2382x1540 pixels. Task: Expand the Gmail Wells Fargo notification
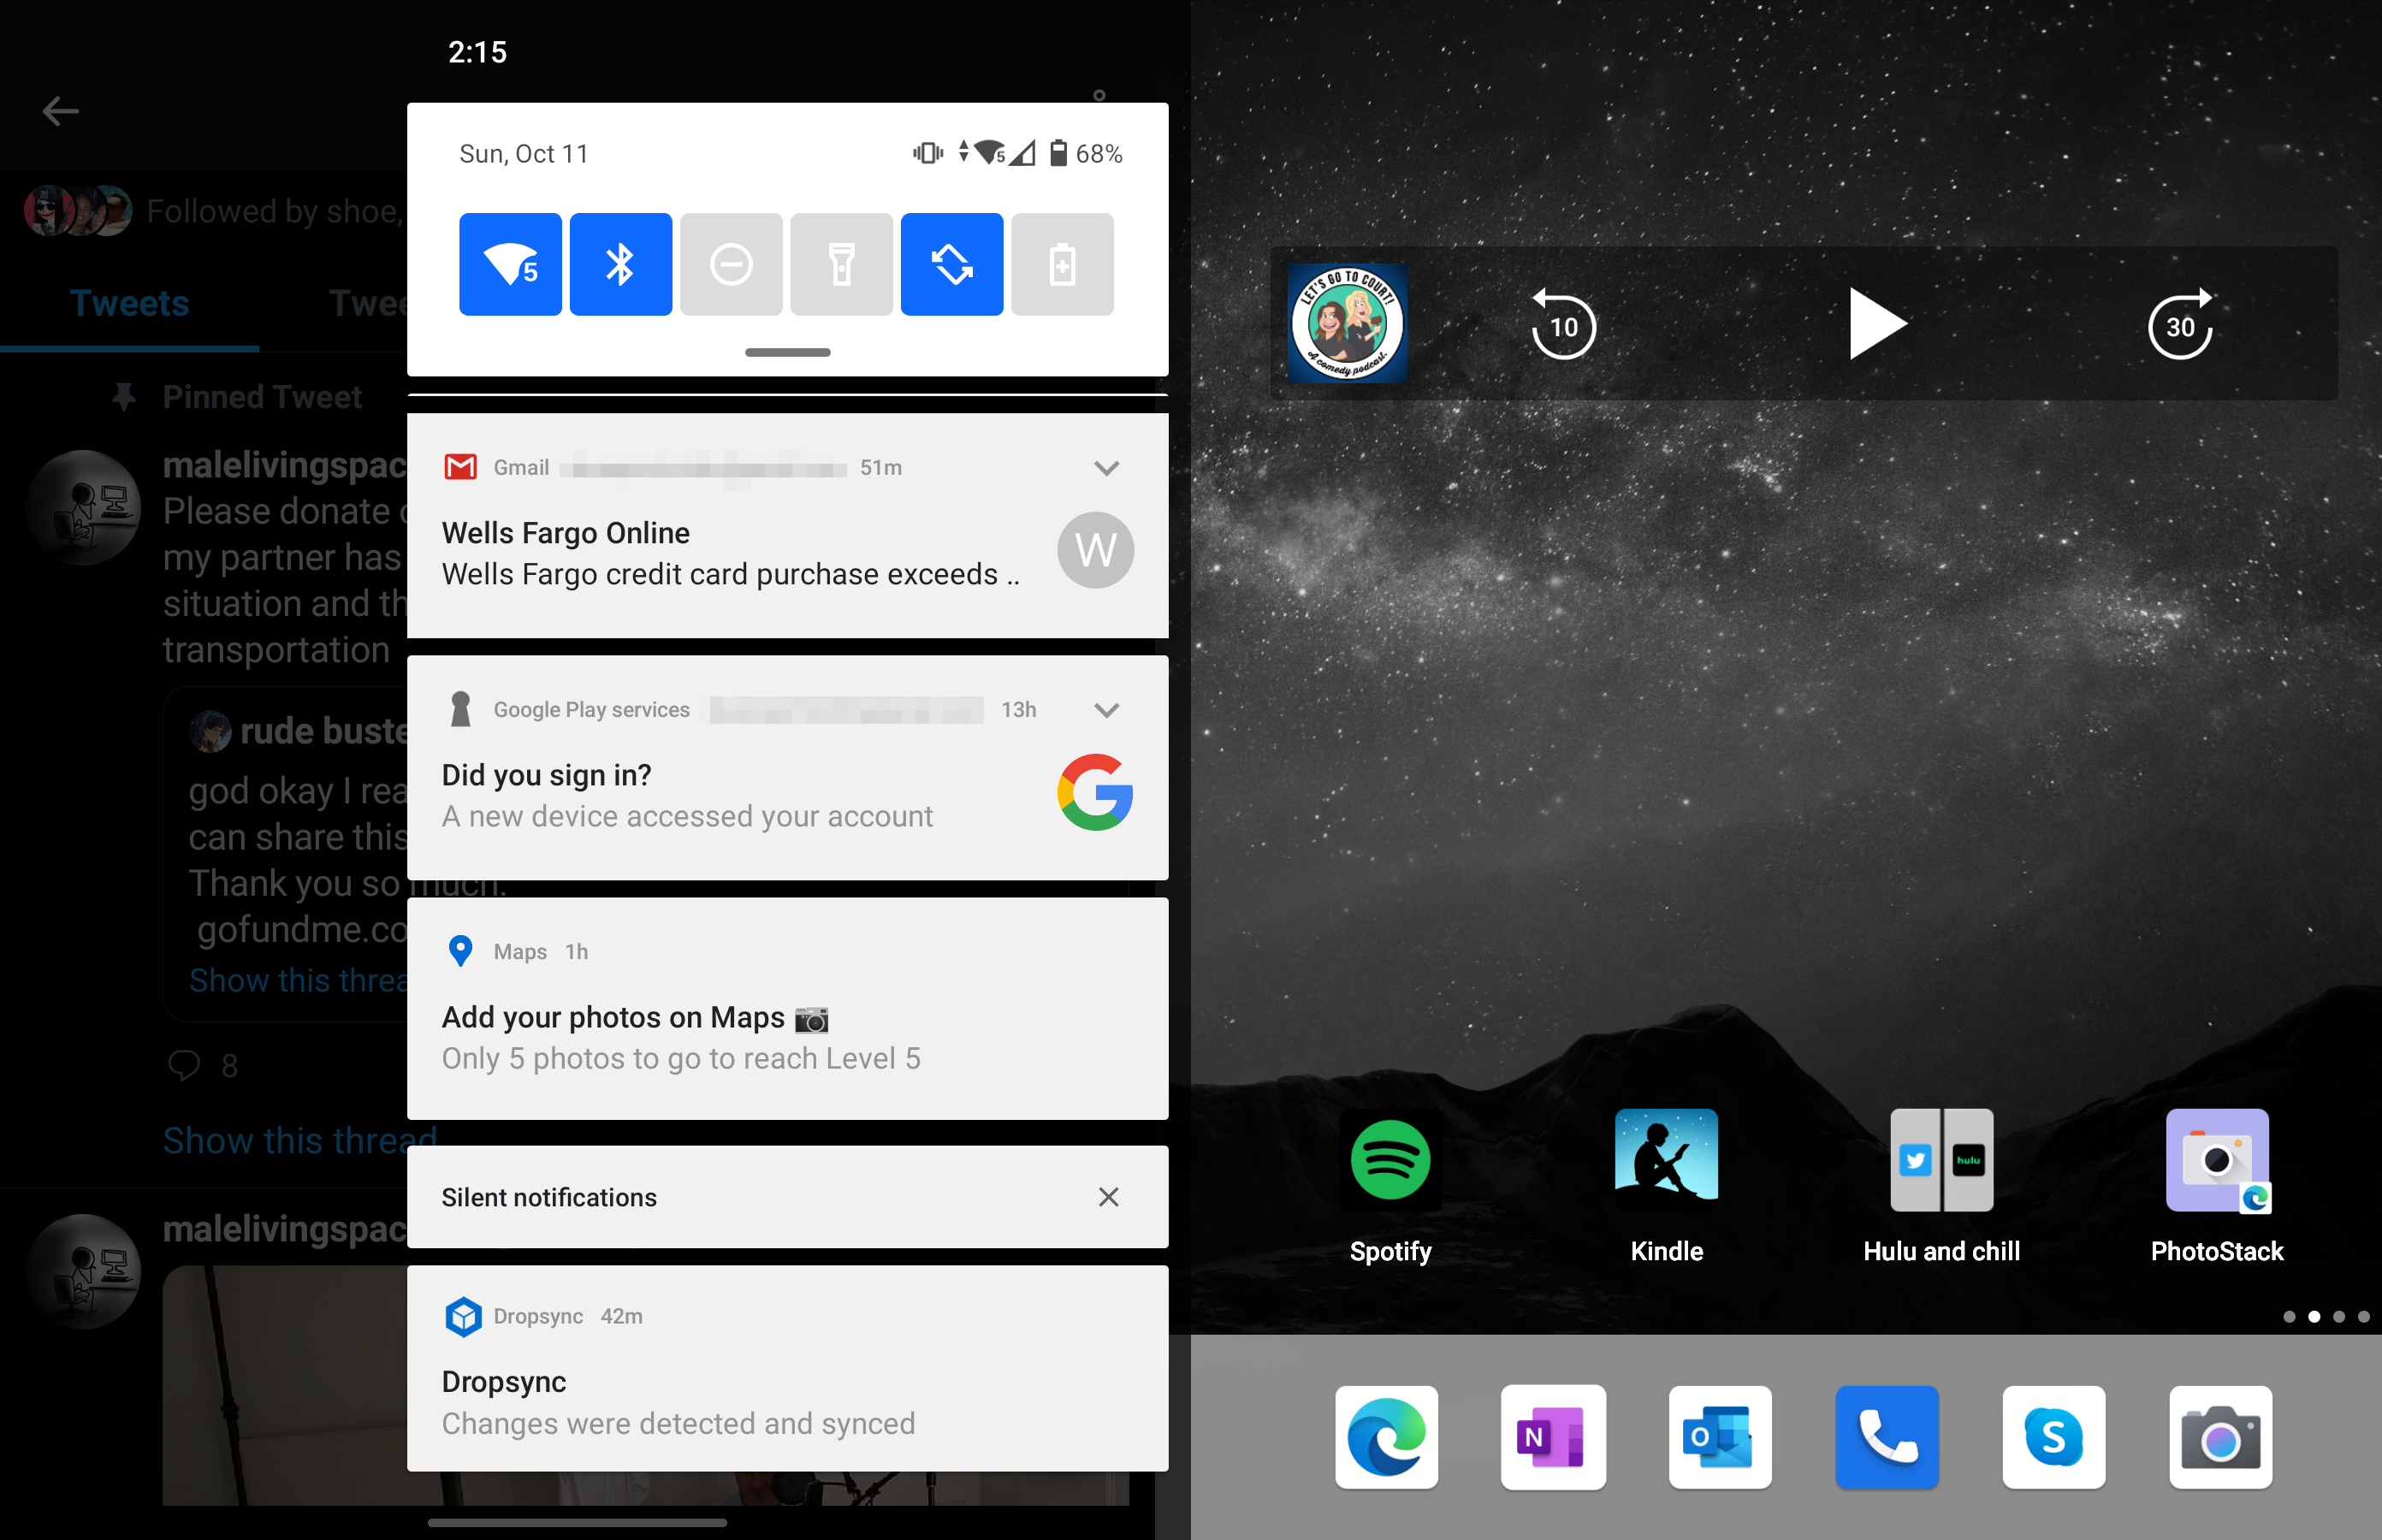1106,468
